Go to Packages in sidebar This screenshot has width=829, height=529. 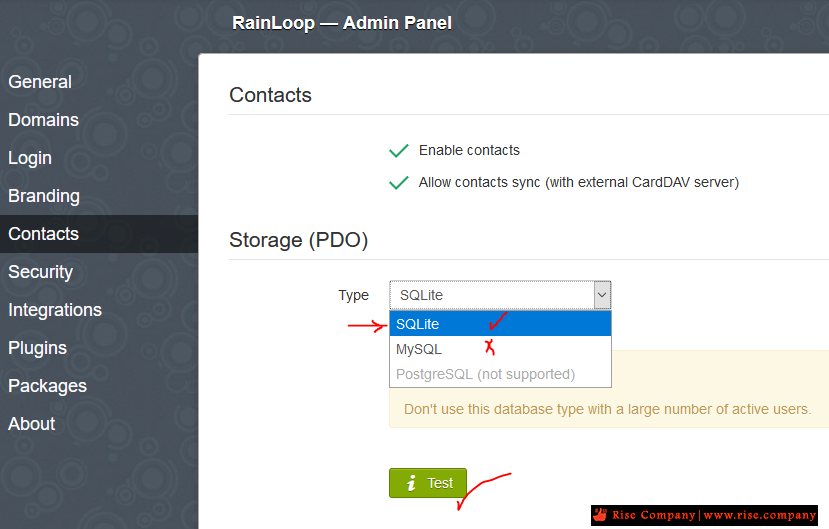click(x=48, y=386)
